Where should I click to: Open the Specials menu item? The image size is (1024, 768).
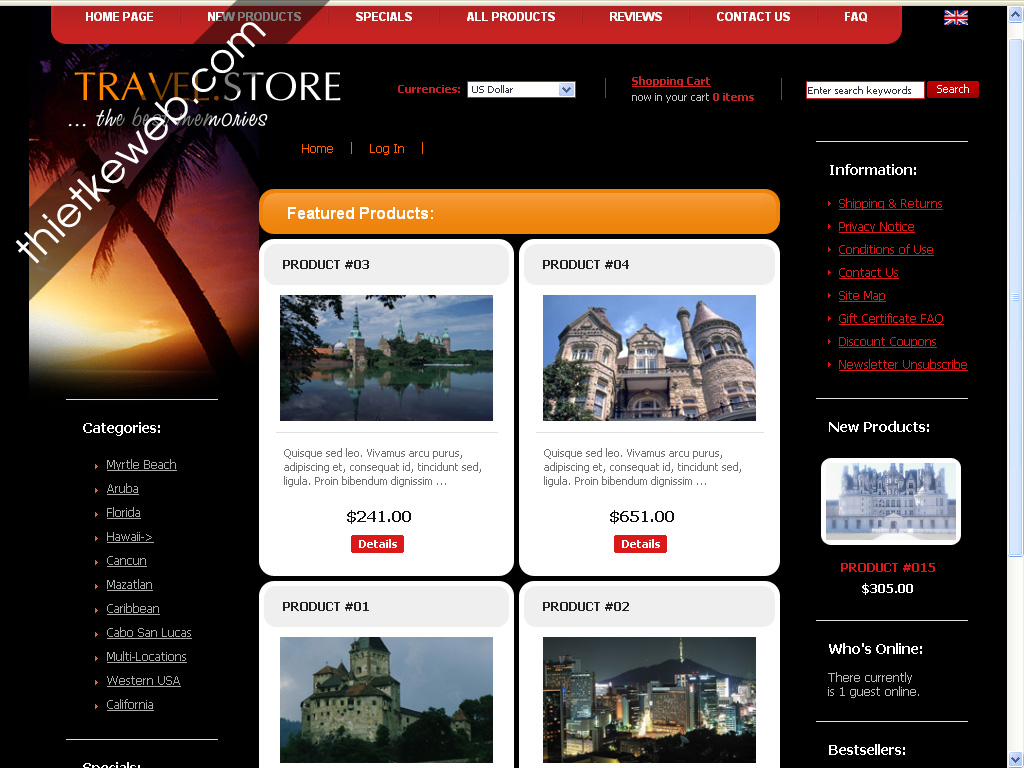pos(383,17)
